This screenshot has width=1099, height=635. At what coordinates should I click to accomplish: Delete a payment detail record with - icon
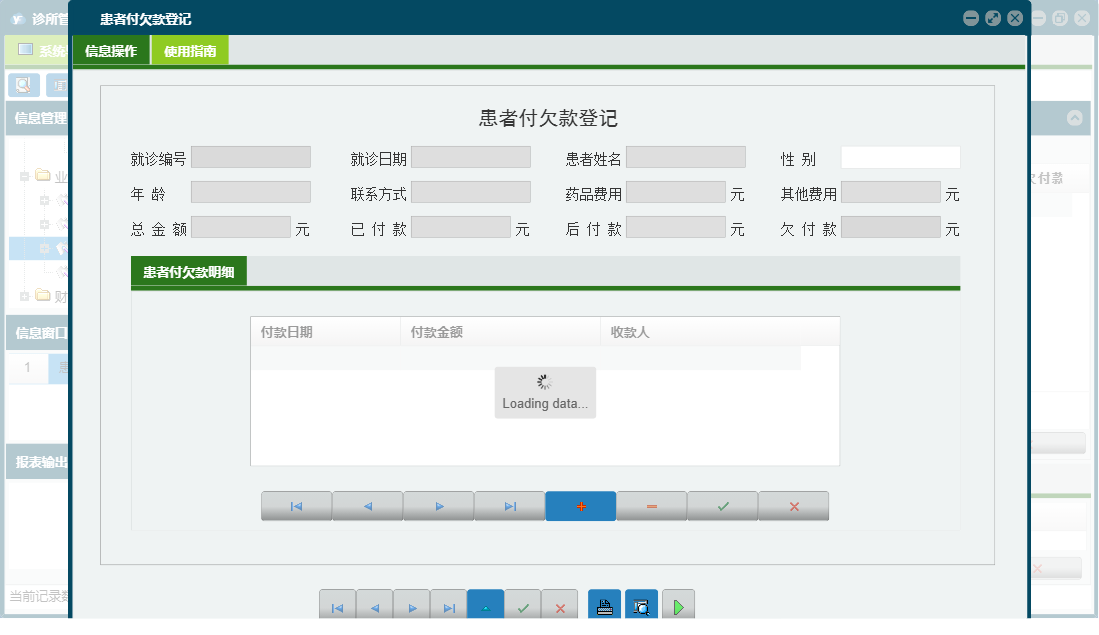pyautogui.click(x=651, y=506)
